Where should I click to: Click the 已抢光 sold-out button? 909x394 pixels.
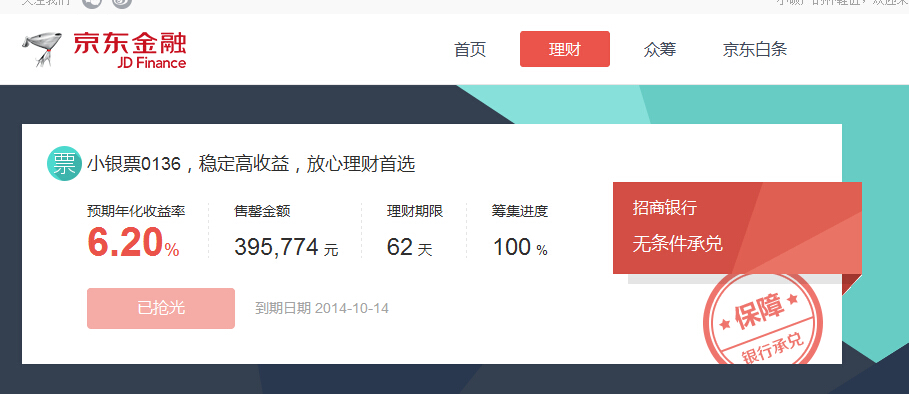click(x=161, y=308)
